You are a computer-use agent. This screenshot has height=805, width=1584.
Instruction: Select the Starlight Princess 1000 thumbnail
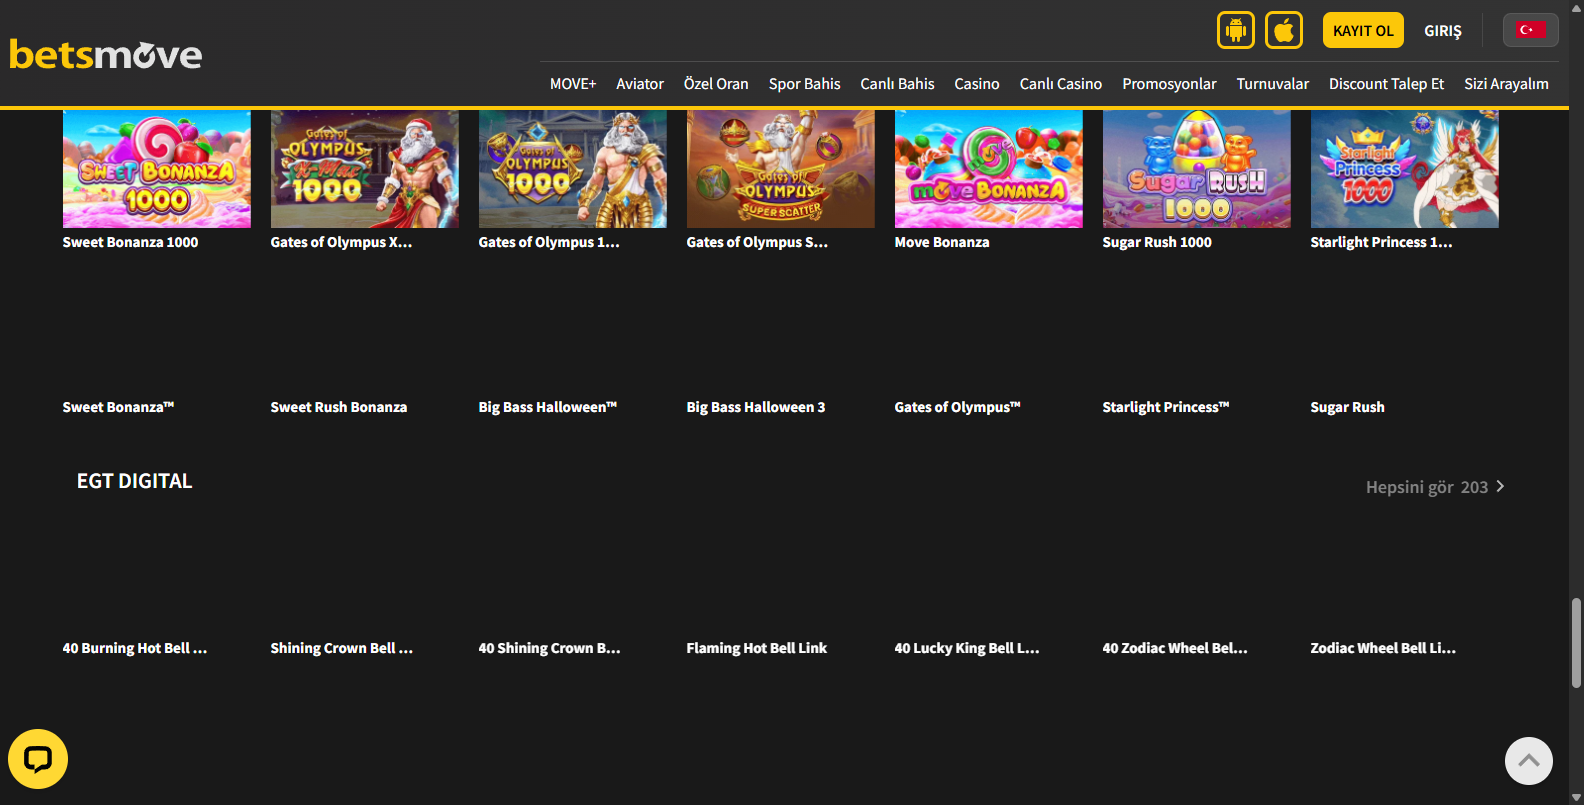(x=1404, y=169)
